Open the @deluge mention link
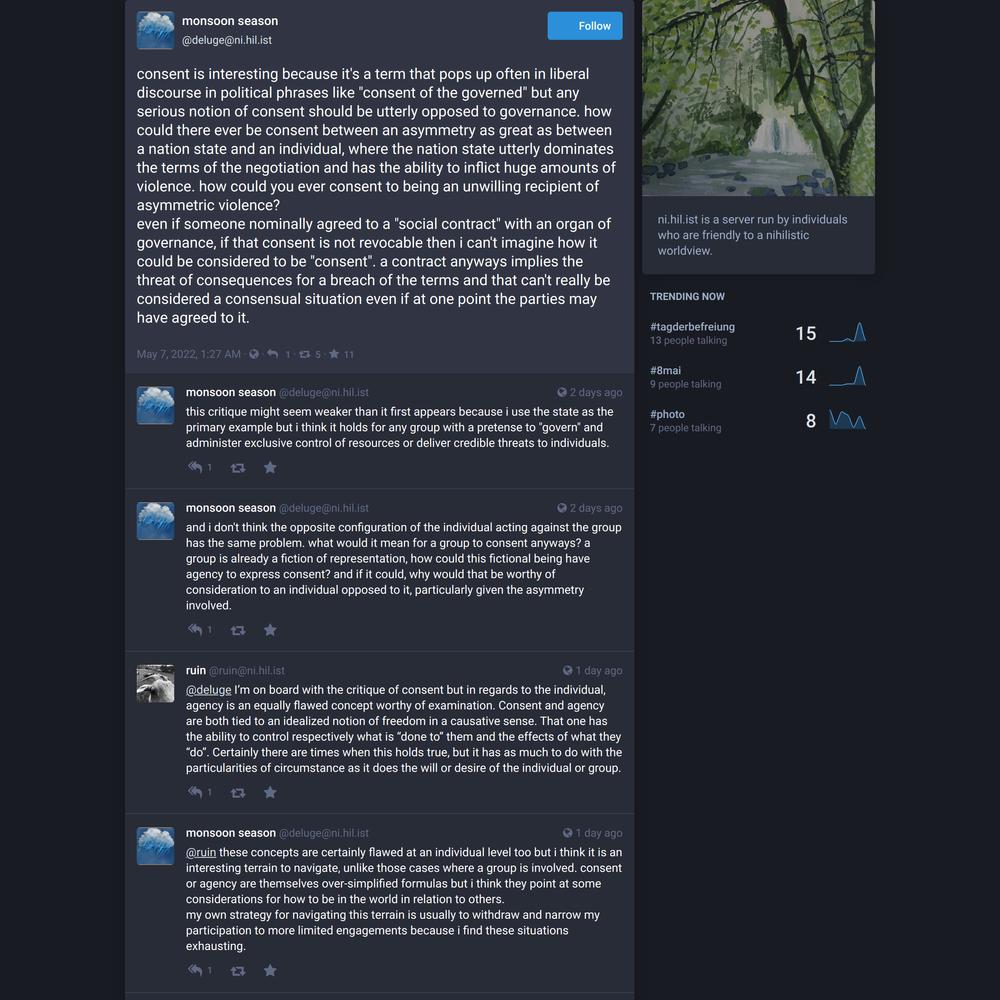This screenshot has height=1000, width=1000. pyautogui.click(x=209, y=690)
